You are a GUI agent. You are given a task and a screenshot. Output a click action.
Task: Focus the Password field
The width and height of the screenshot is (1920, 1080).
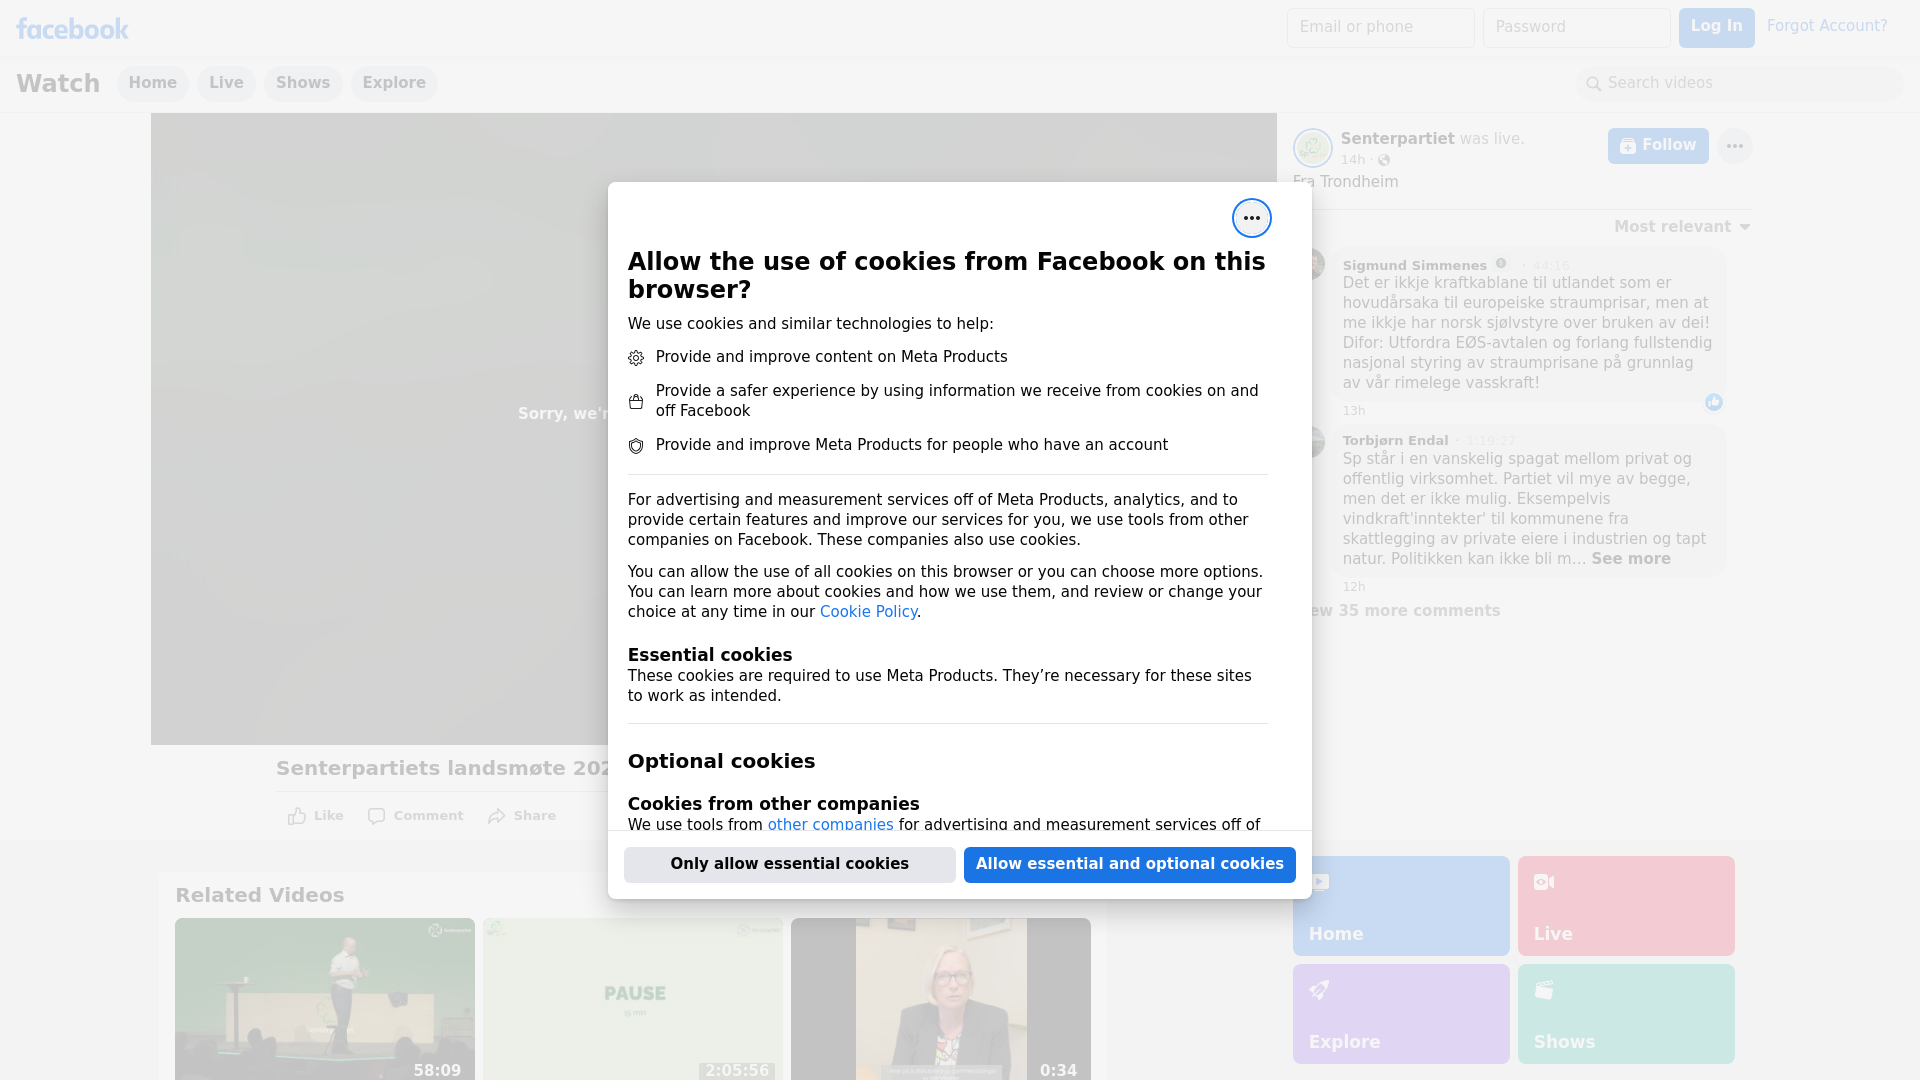click(1576, 28)
